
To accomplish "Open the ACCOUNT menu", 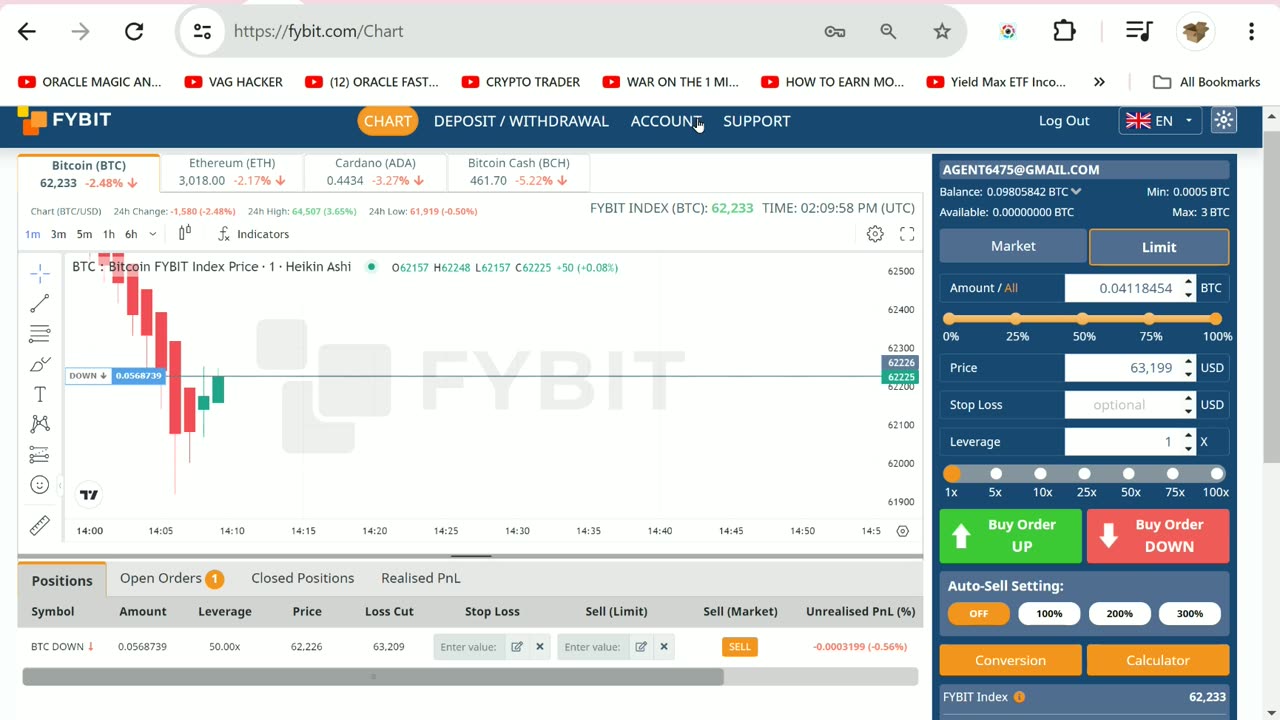I will pos(666,121).
